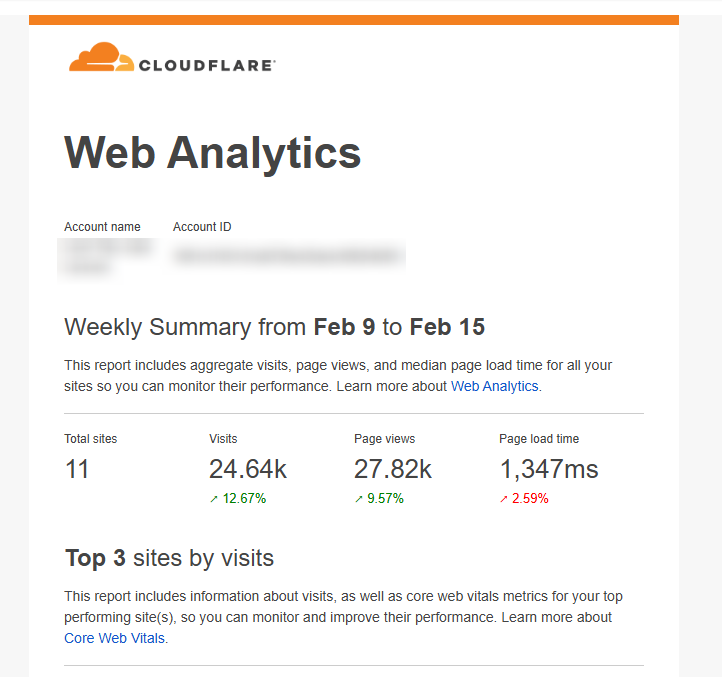722x677 pixels.
Task: Click the Page load time label
Action: point(539,439)
